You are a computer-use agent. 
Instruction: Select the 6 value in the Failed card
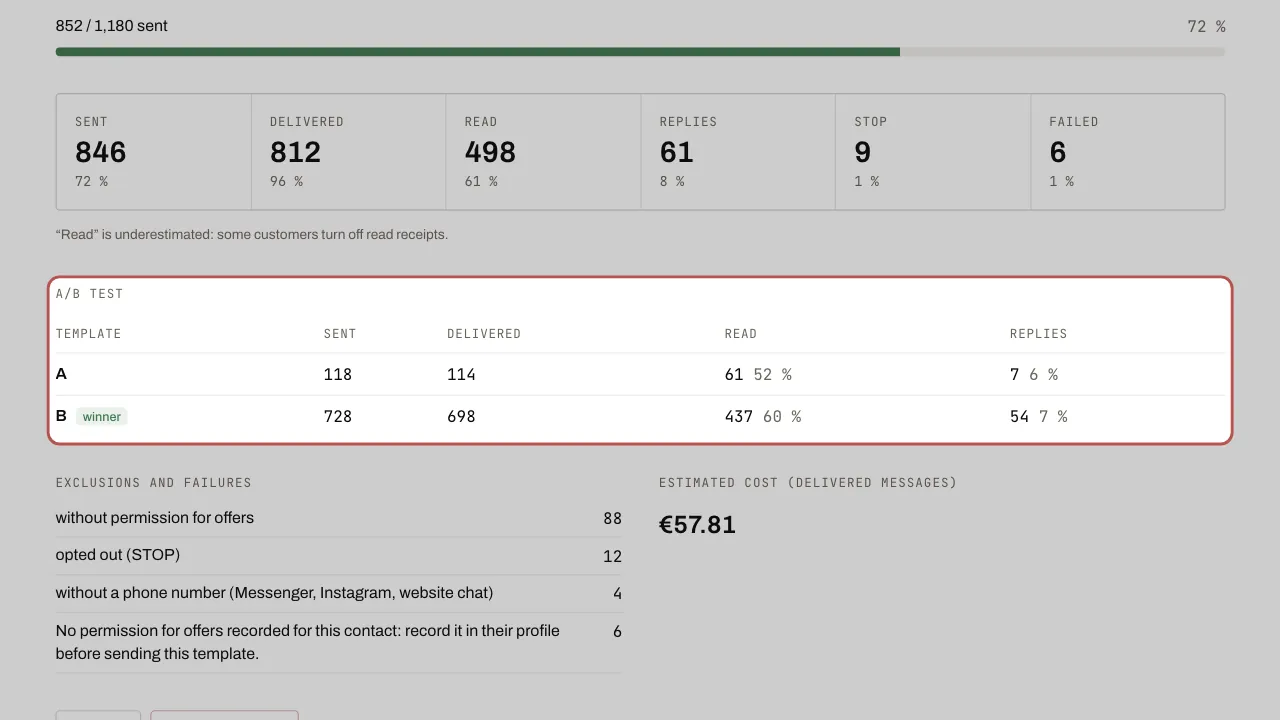[1058, 152]
